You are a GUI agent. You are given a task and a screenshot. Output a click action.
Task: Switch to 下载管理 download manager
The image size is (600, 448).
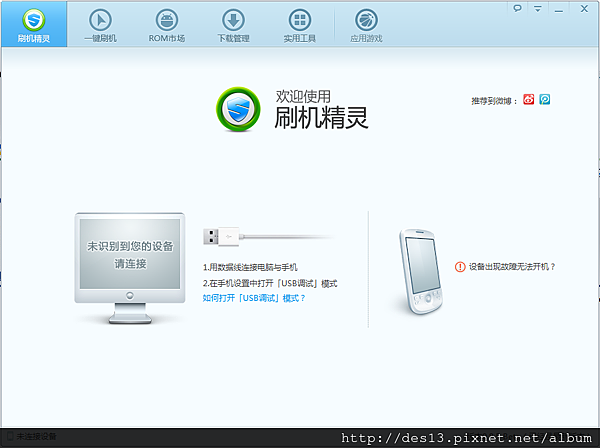tap(233, 25)
